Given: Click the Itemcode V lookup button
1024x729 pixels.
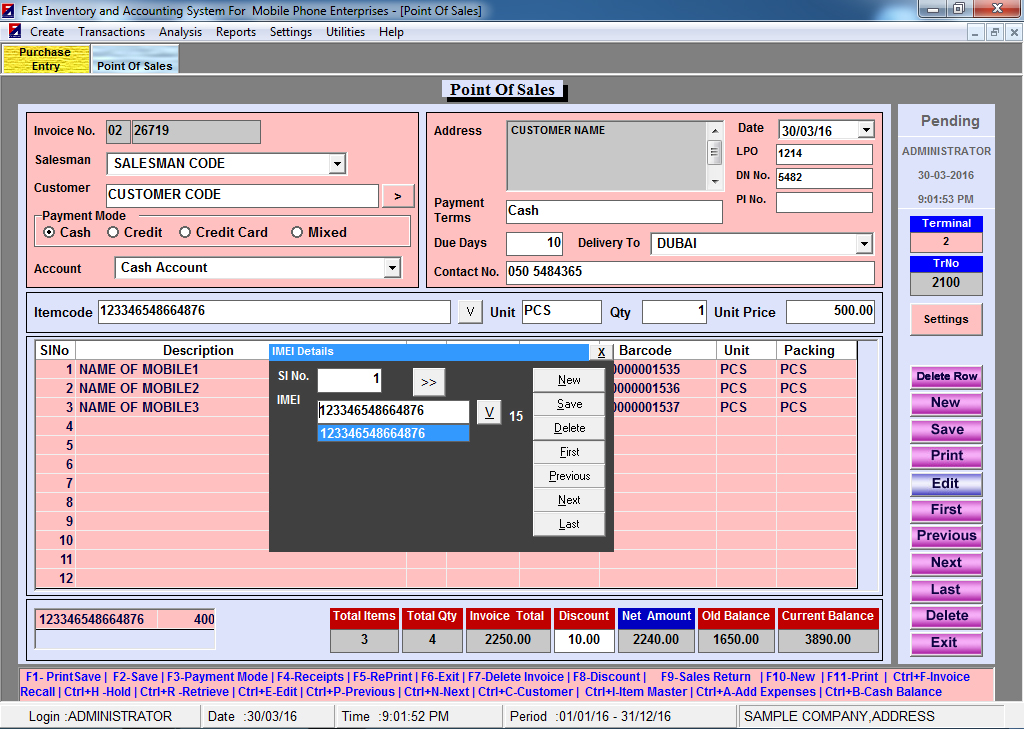Looking at the screenshot, I should [470, 312].
